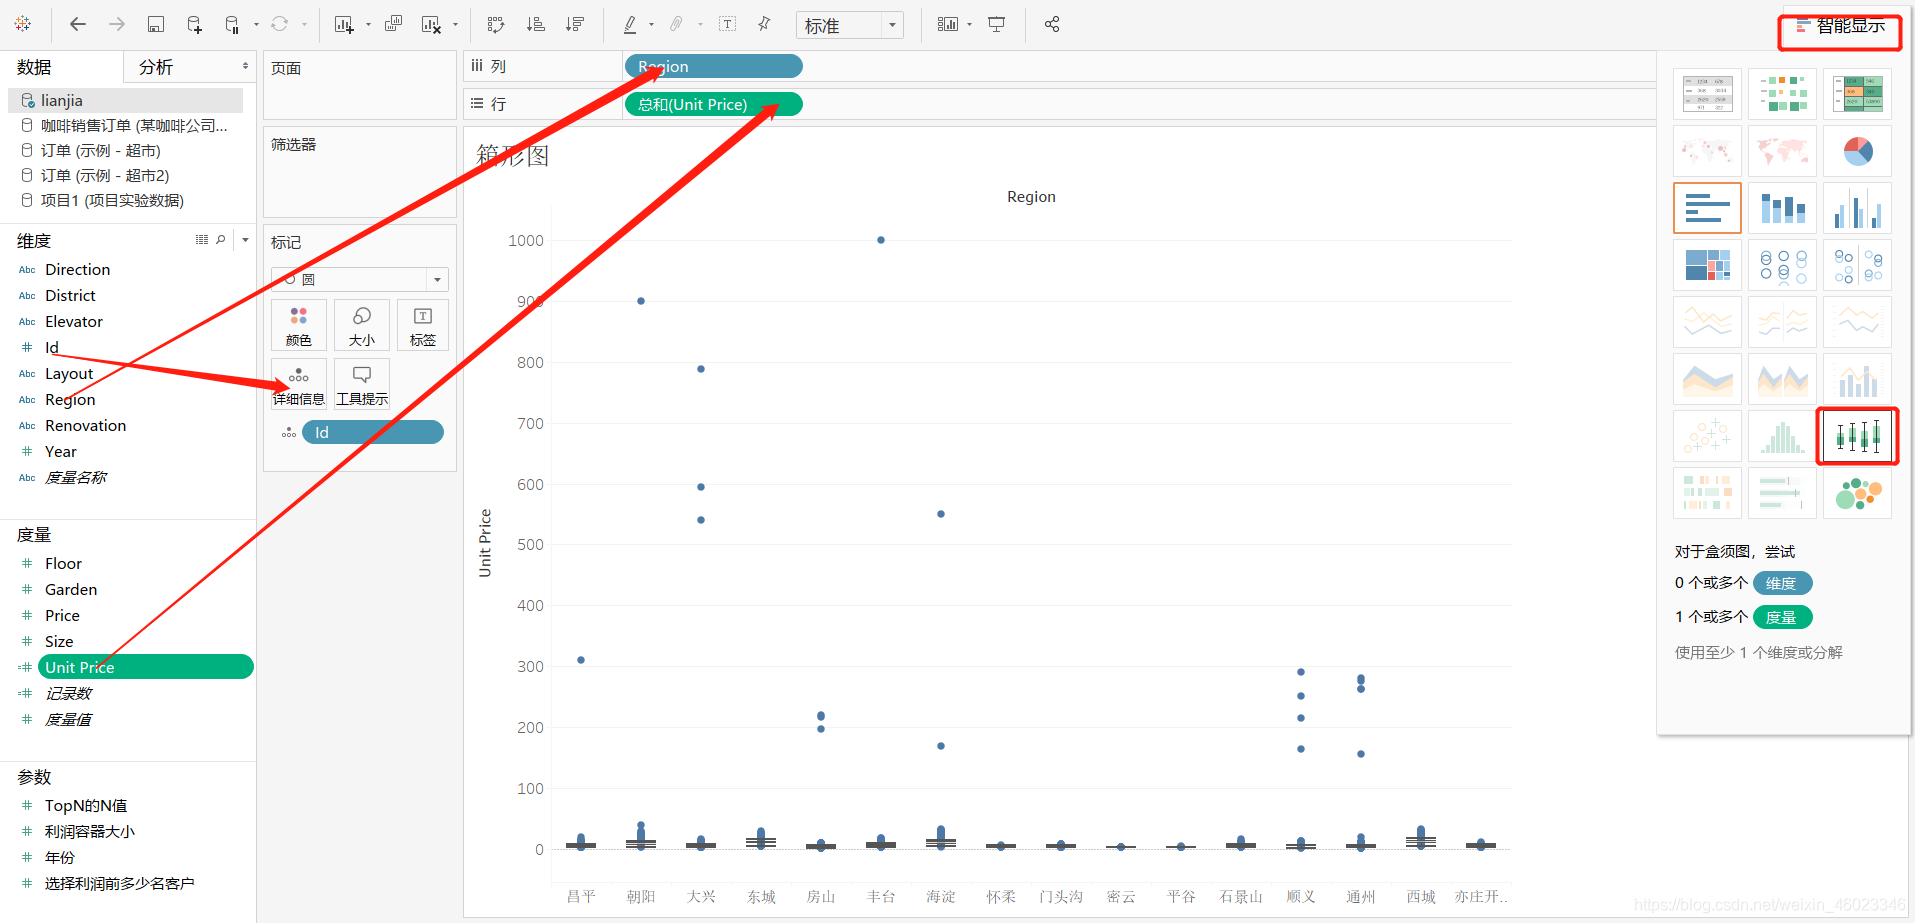Image resolution: width=1915 pixels, height=923 pixels.
Task: Click the paperclip group members icon
Action: pyautogui.click(x=677, y=24)
